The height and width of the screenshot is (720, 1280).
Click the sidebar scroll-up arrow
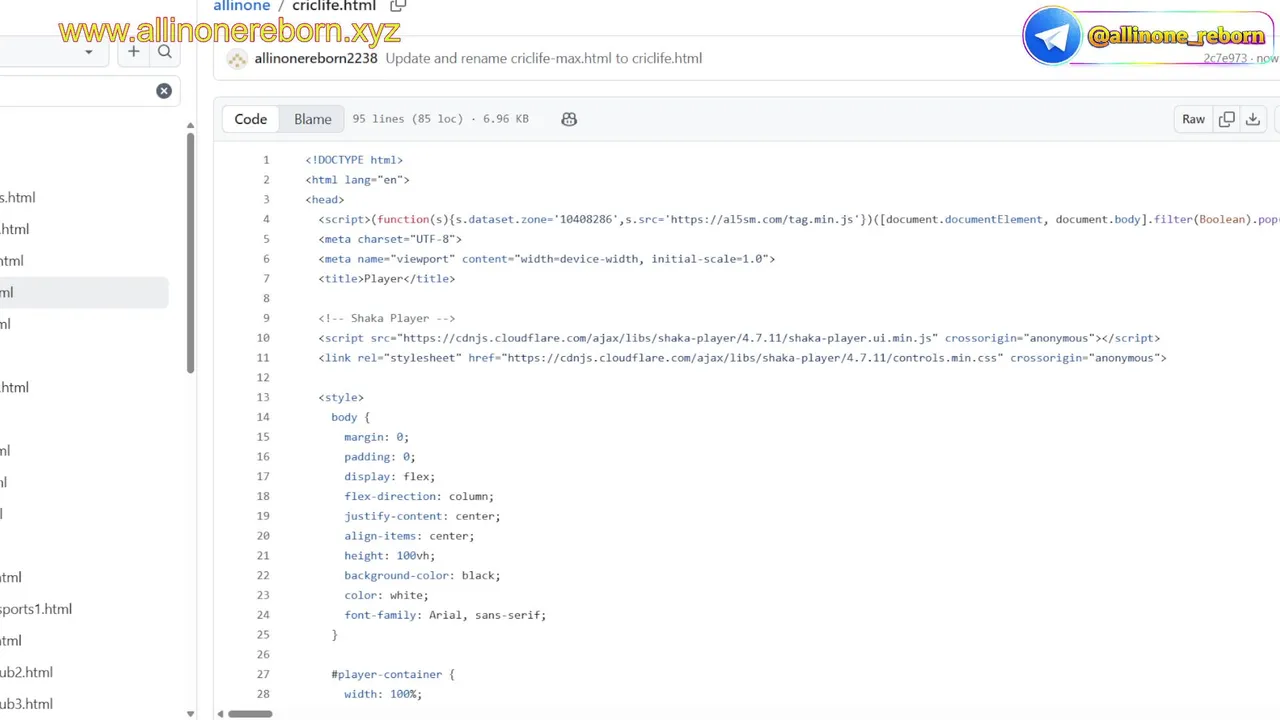[190, 126]
